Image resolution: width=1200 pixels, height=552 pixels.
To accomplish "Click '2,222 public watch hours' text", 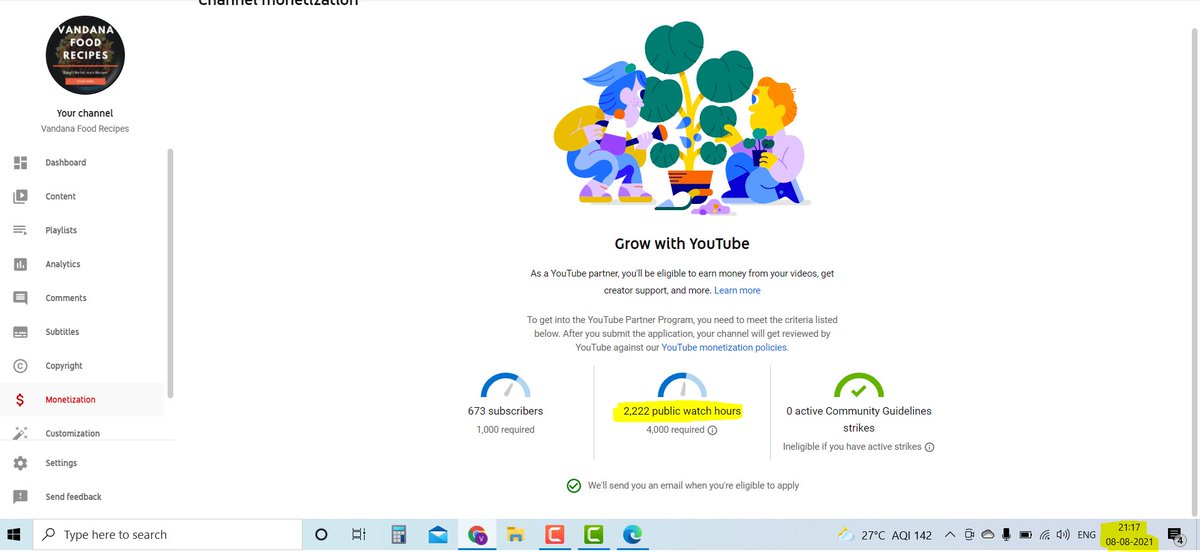I will pos(682,411).
